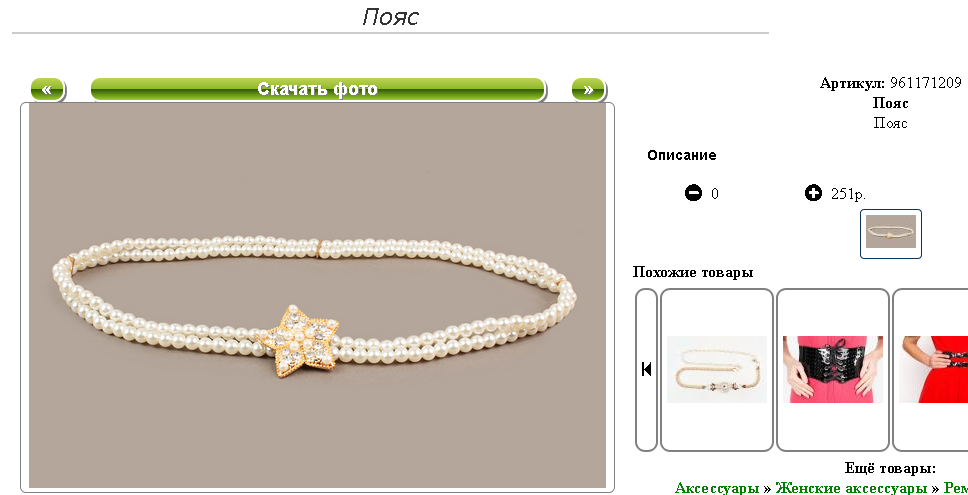Image resolution: width=968 pixels, height=495 pixels.
Task: Select the pearl belt small thumbnail
Action: pyautogui.click(x=891, y=233)
